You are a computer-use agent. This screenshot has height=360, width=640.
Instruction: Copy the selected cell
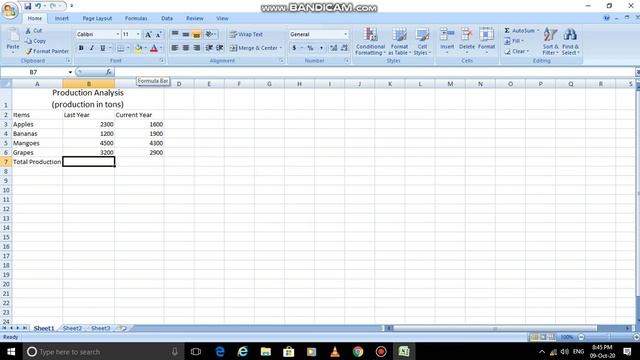pos(36,41)
